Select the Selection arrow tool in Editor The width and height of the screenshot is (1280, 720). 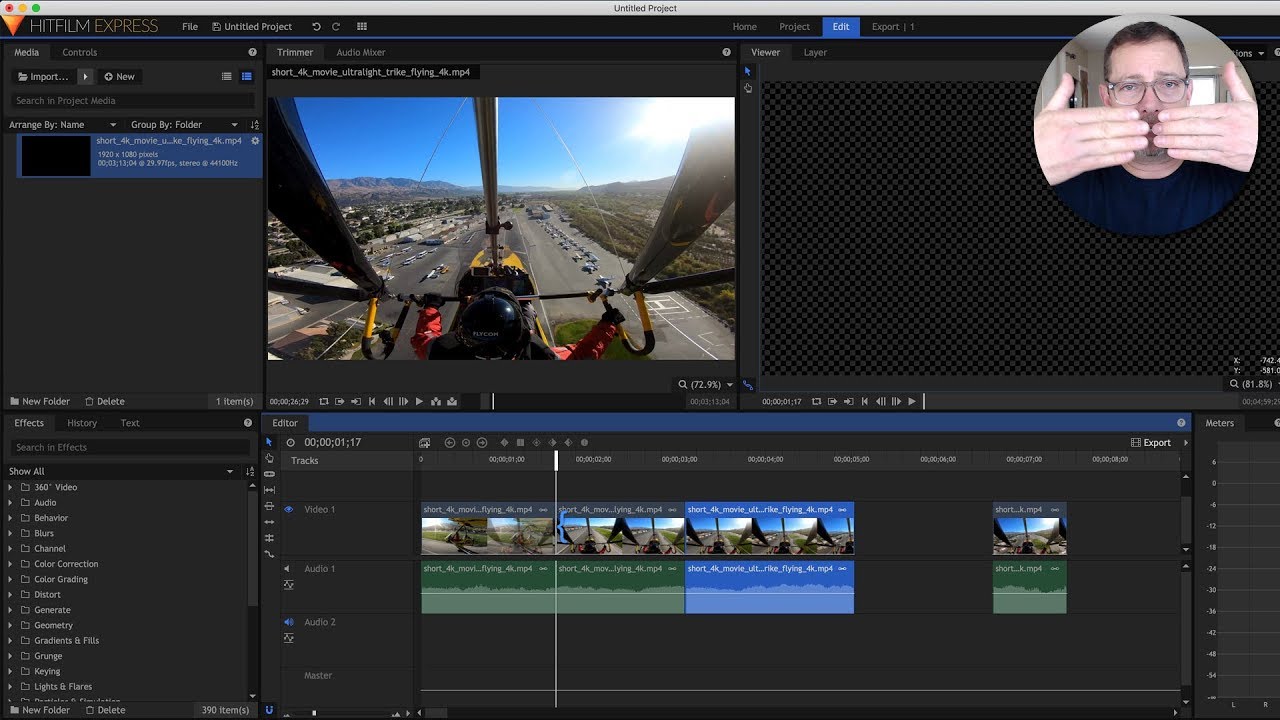(269, 442)
